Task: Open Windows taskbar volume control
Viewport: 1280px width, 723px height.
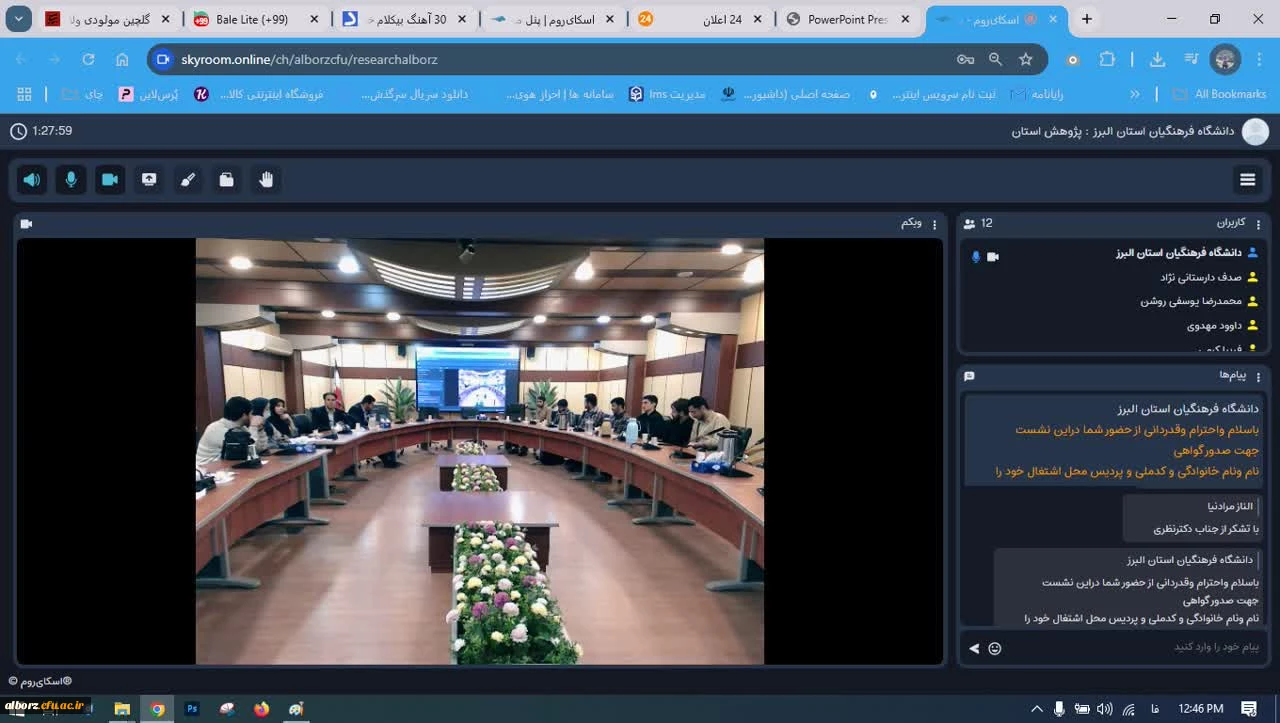Action: [1104, 709]
